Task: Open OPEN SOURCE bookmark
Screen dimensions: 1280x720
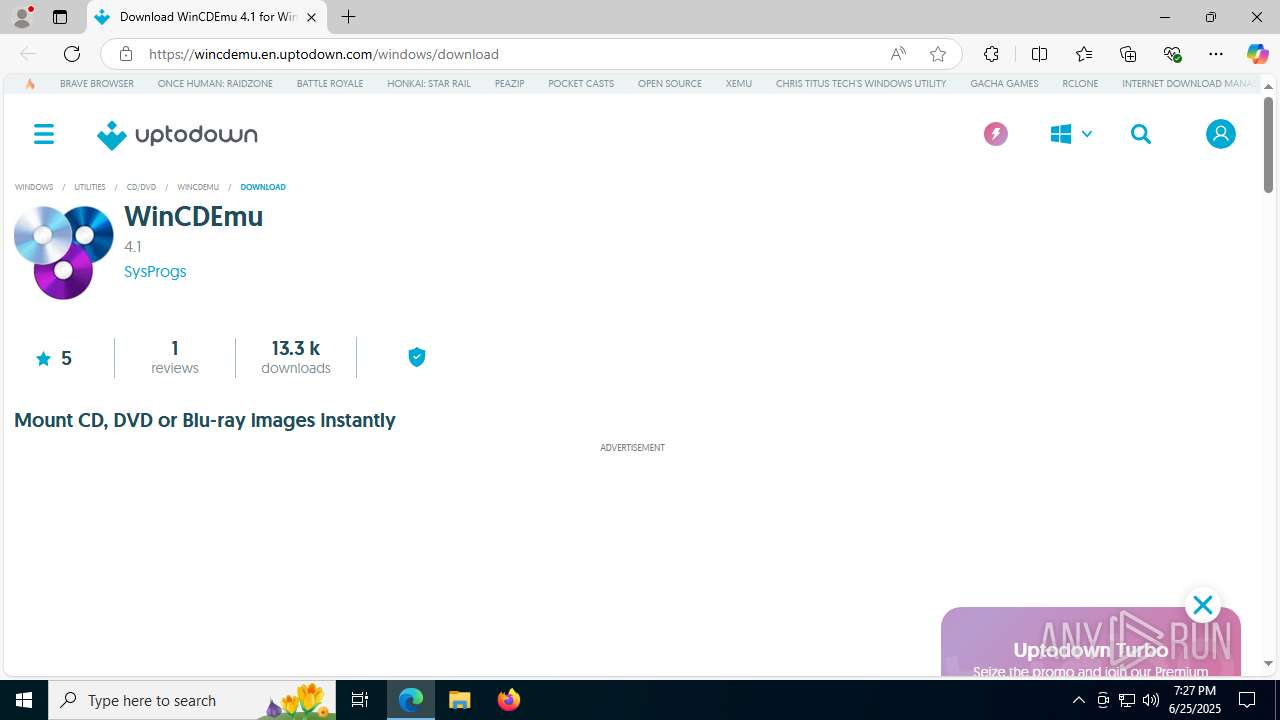Action: point(670,84)
